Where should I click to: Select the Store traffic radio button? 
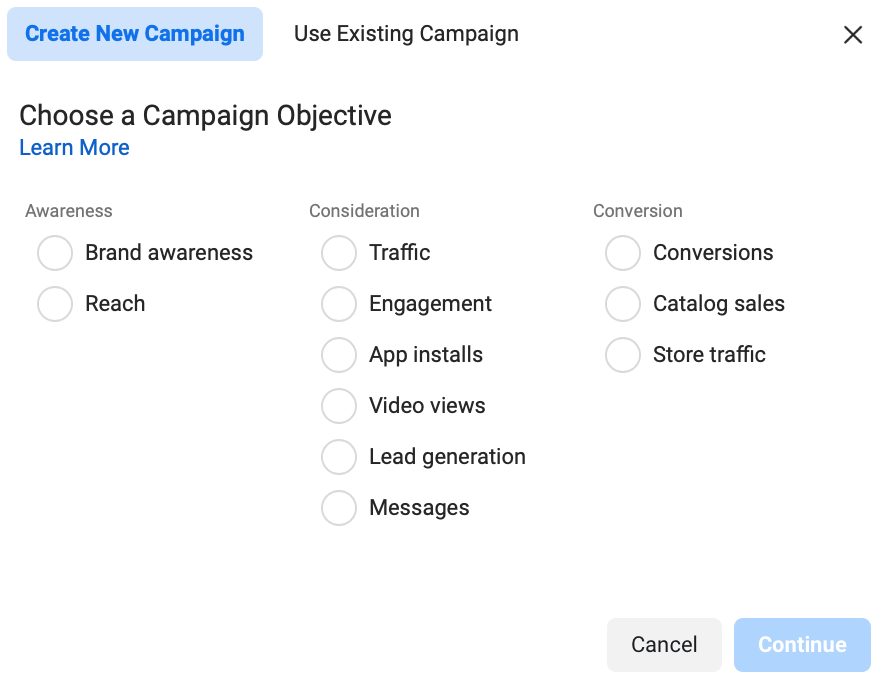click(623, 355)
